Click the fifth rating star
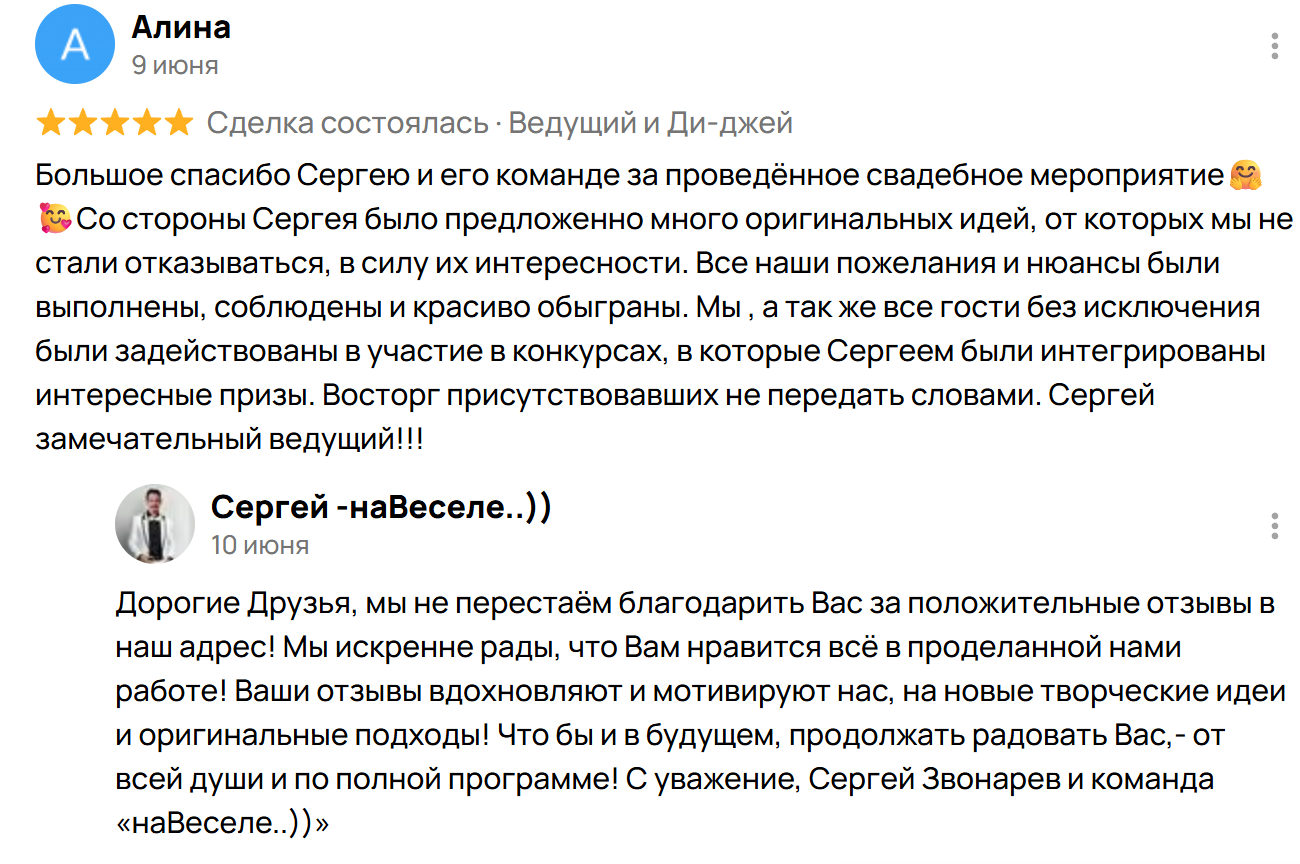1300x864 pixels. (x=177, y=124)
